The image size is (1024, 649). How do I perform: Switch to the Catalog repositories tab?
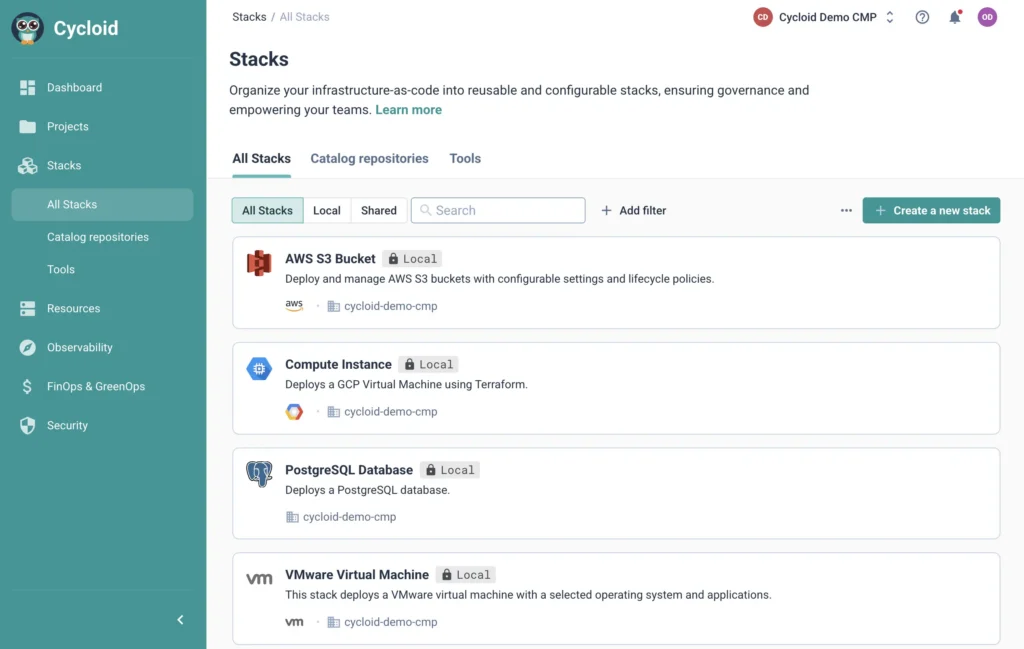(x=369, y=159)
